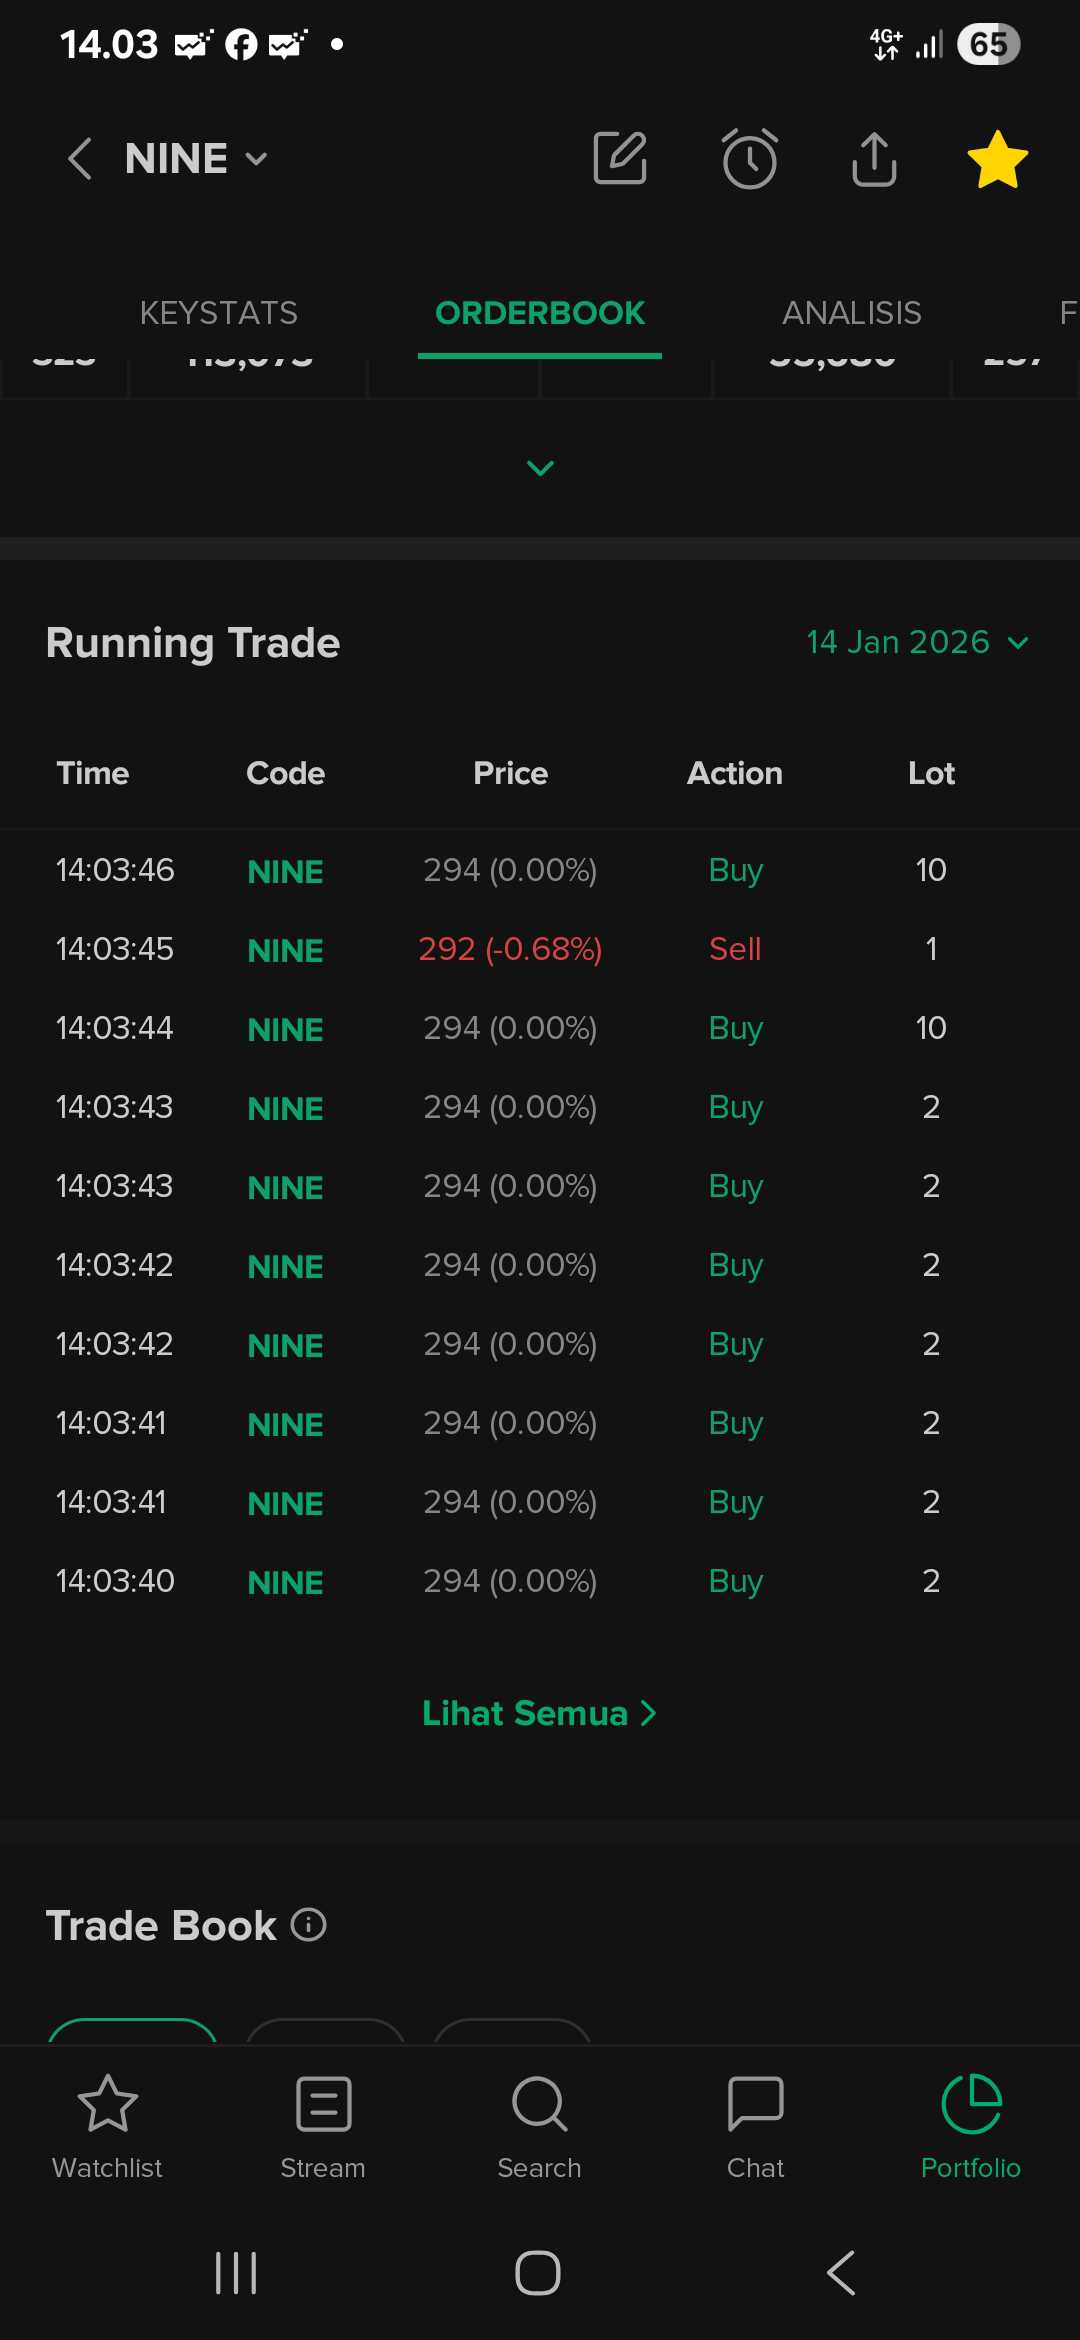Select the ORDERBOOK tab
The height and width of the screenshot is (2340, 1080).
540,313
